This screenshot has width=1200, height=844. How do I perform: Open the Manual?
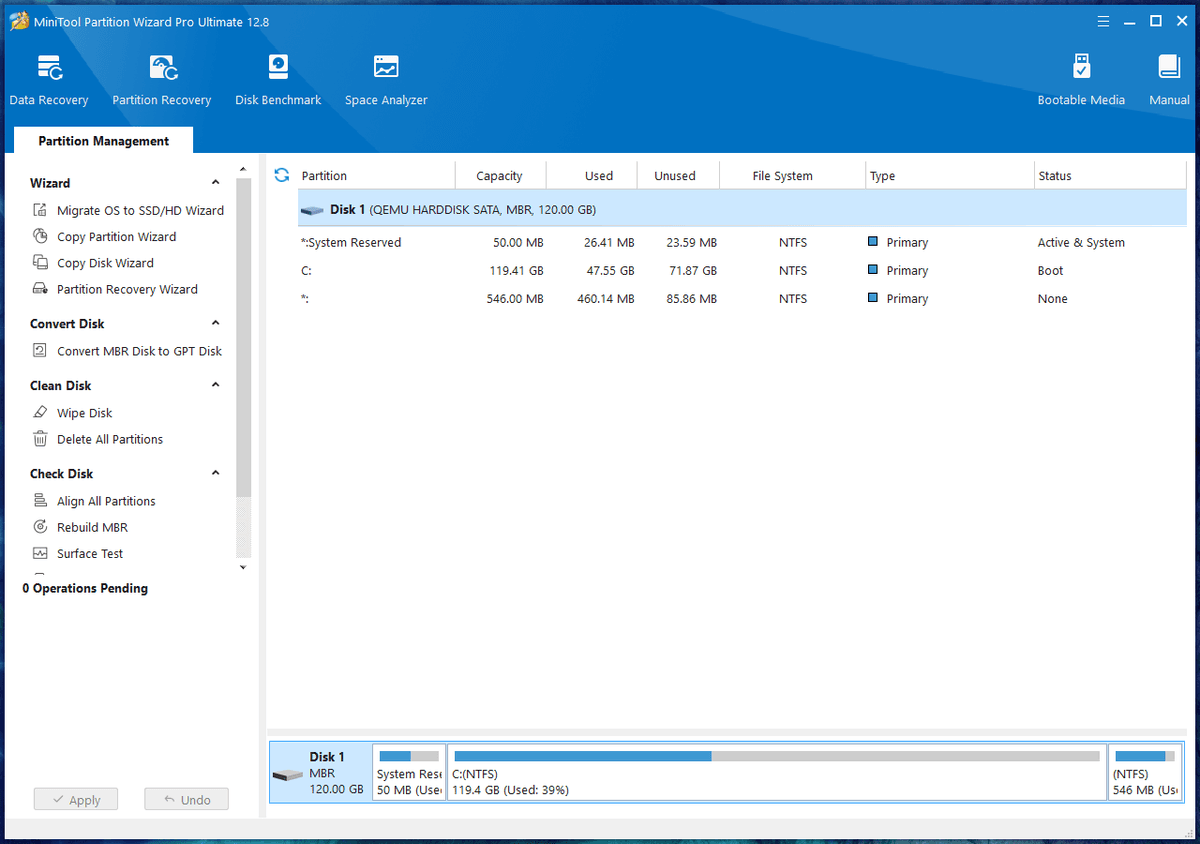[1168, 78]
